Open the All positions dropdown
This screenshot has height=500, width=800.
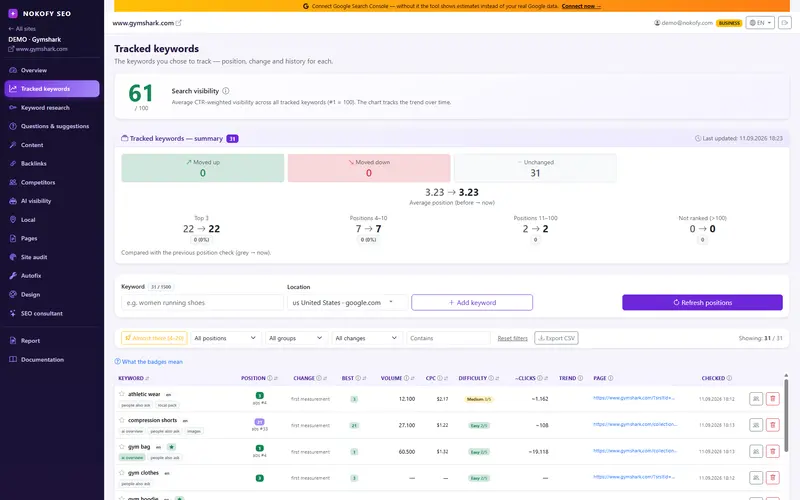[225, 338]
